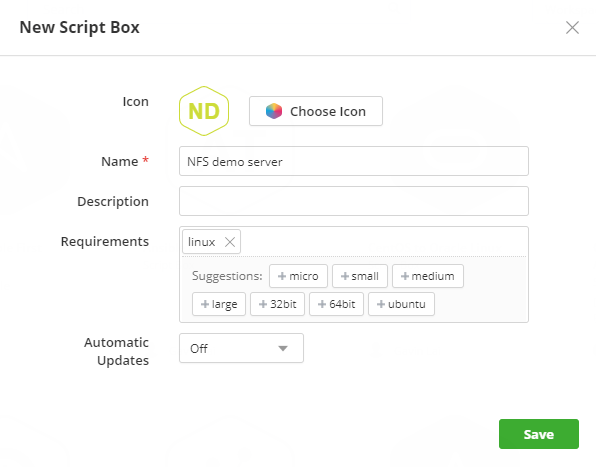This screenshot has height=467, width=596.
Task: Click the Automatic Updates label
Action: 116,351
